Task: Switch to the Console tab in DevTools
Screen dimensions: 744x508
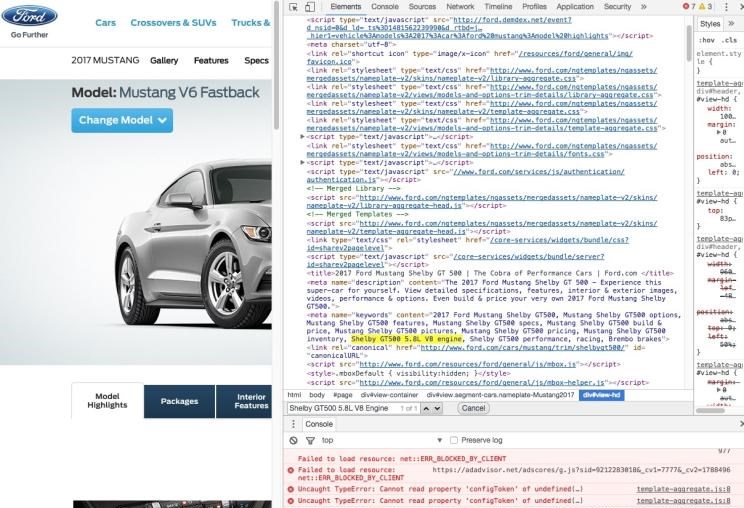Action: [x=385, y=7]
